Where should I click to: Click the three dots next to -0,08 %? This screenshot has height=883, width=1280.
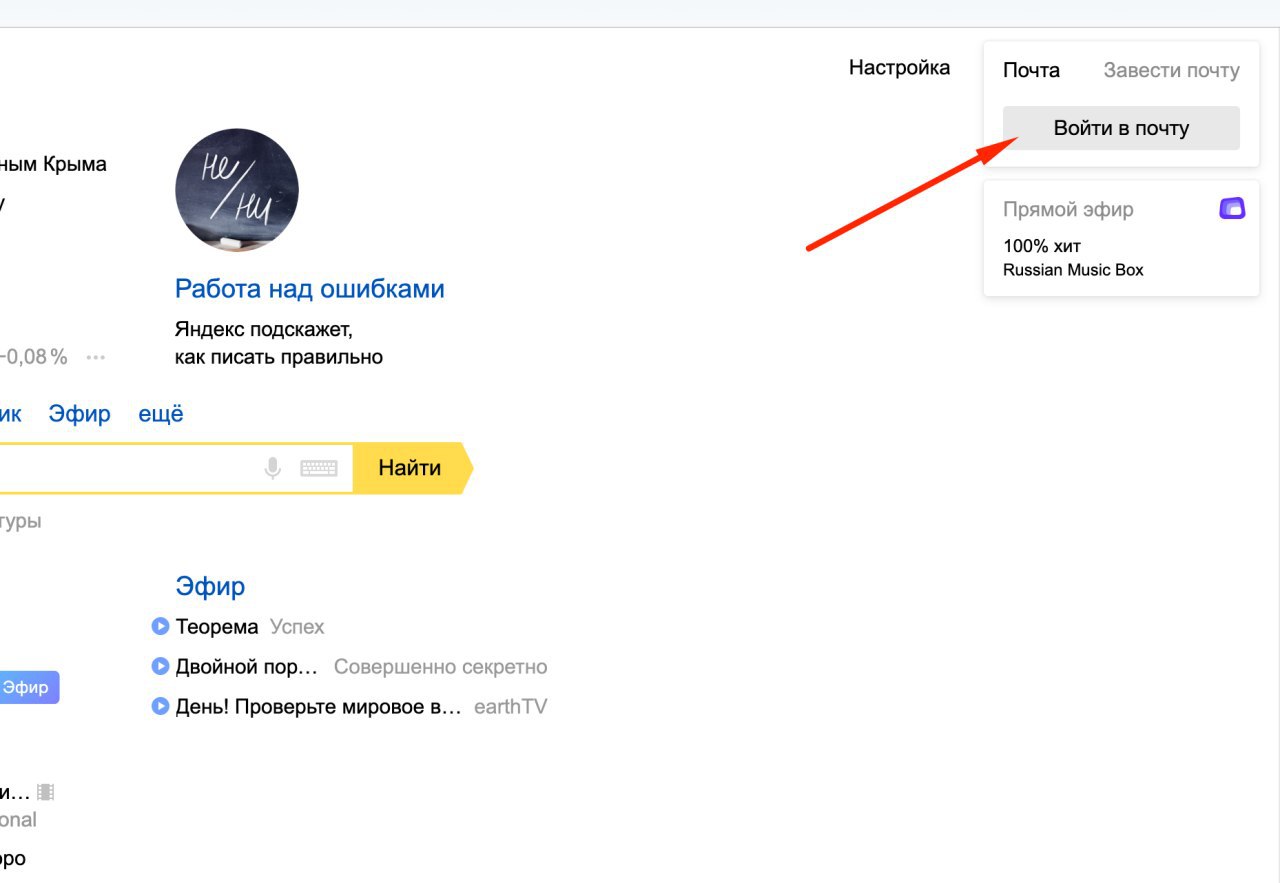pyautogui.click(x=96, y=357)
